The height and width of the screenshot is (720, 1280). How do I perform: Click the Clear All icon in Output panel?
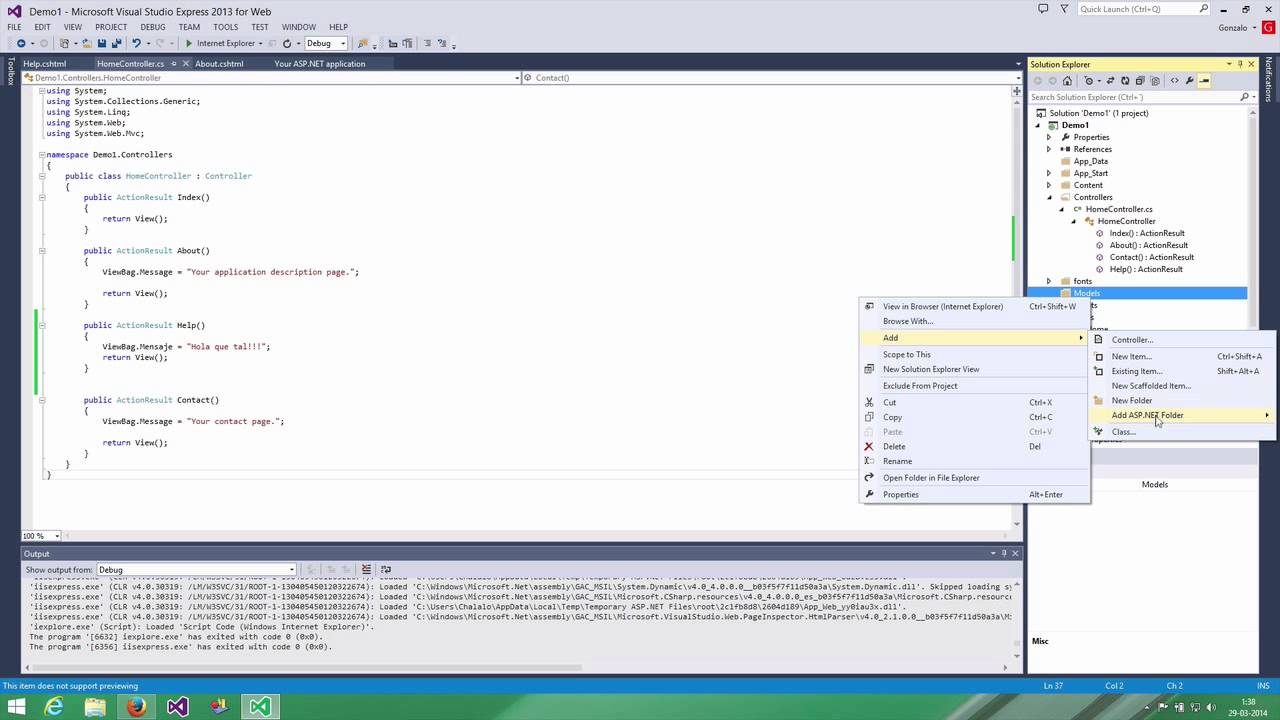pos(366,569)
